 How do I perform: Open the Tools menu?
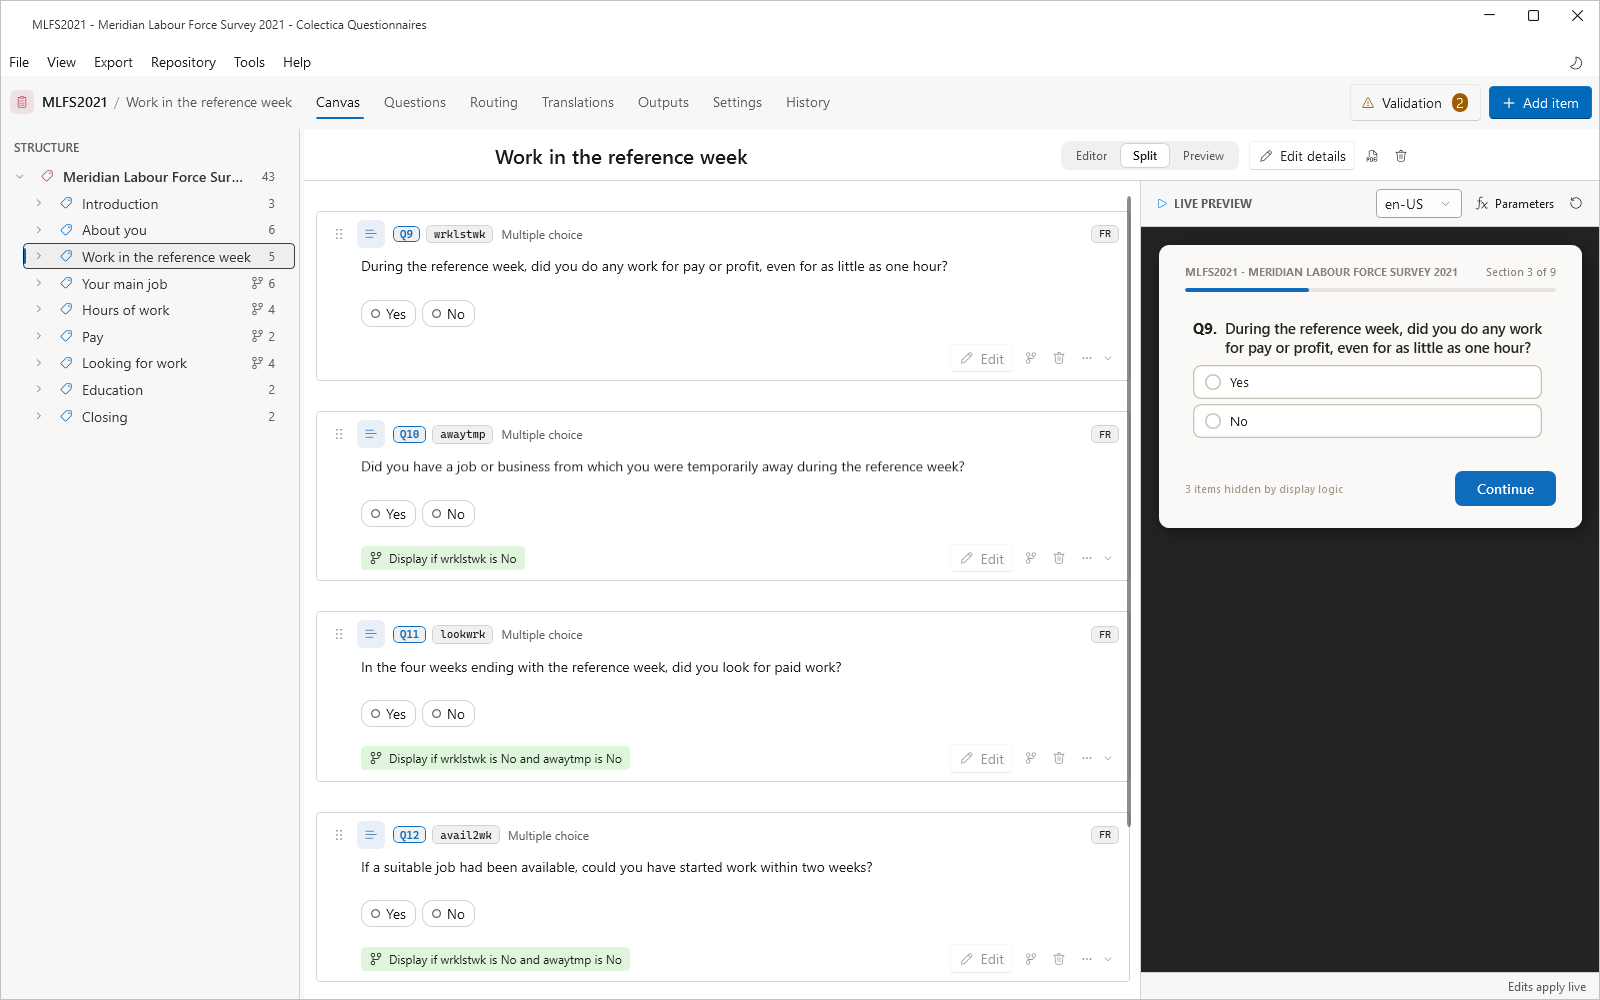(249, 62)
